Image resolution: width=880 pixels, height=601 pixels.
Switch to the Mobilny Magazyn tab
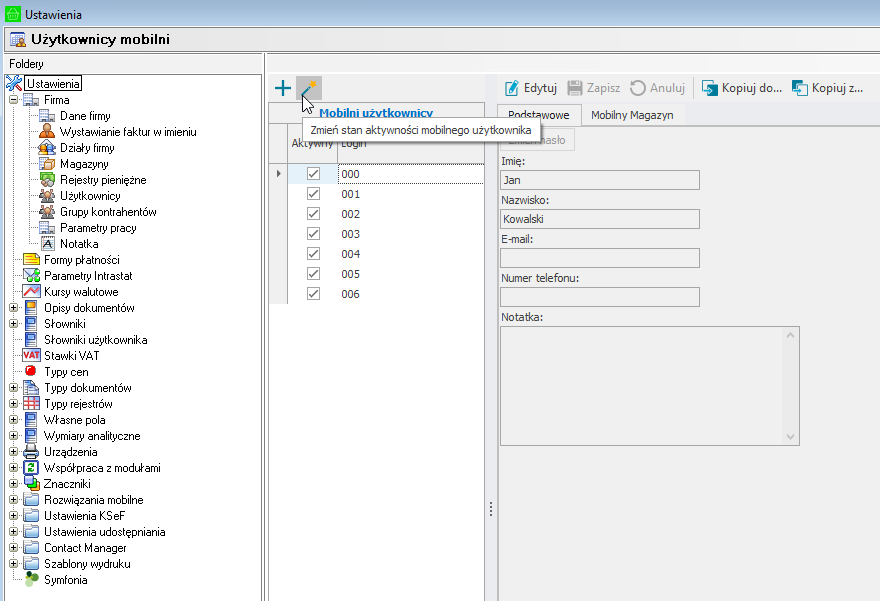[x=632, y=115]
